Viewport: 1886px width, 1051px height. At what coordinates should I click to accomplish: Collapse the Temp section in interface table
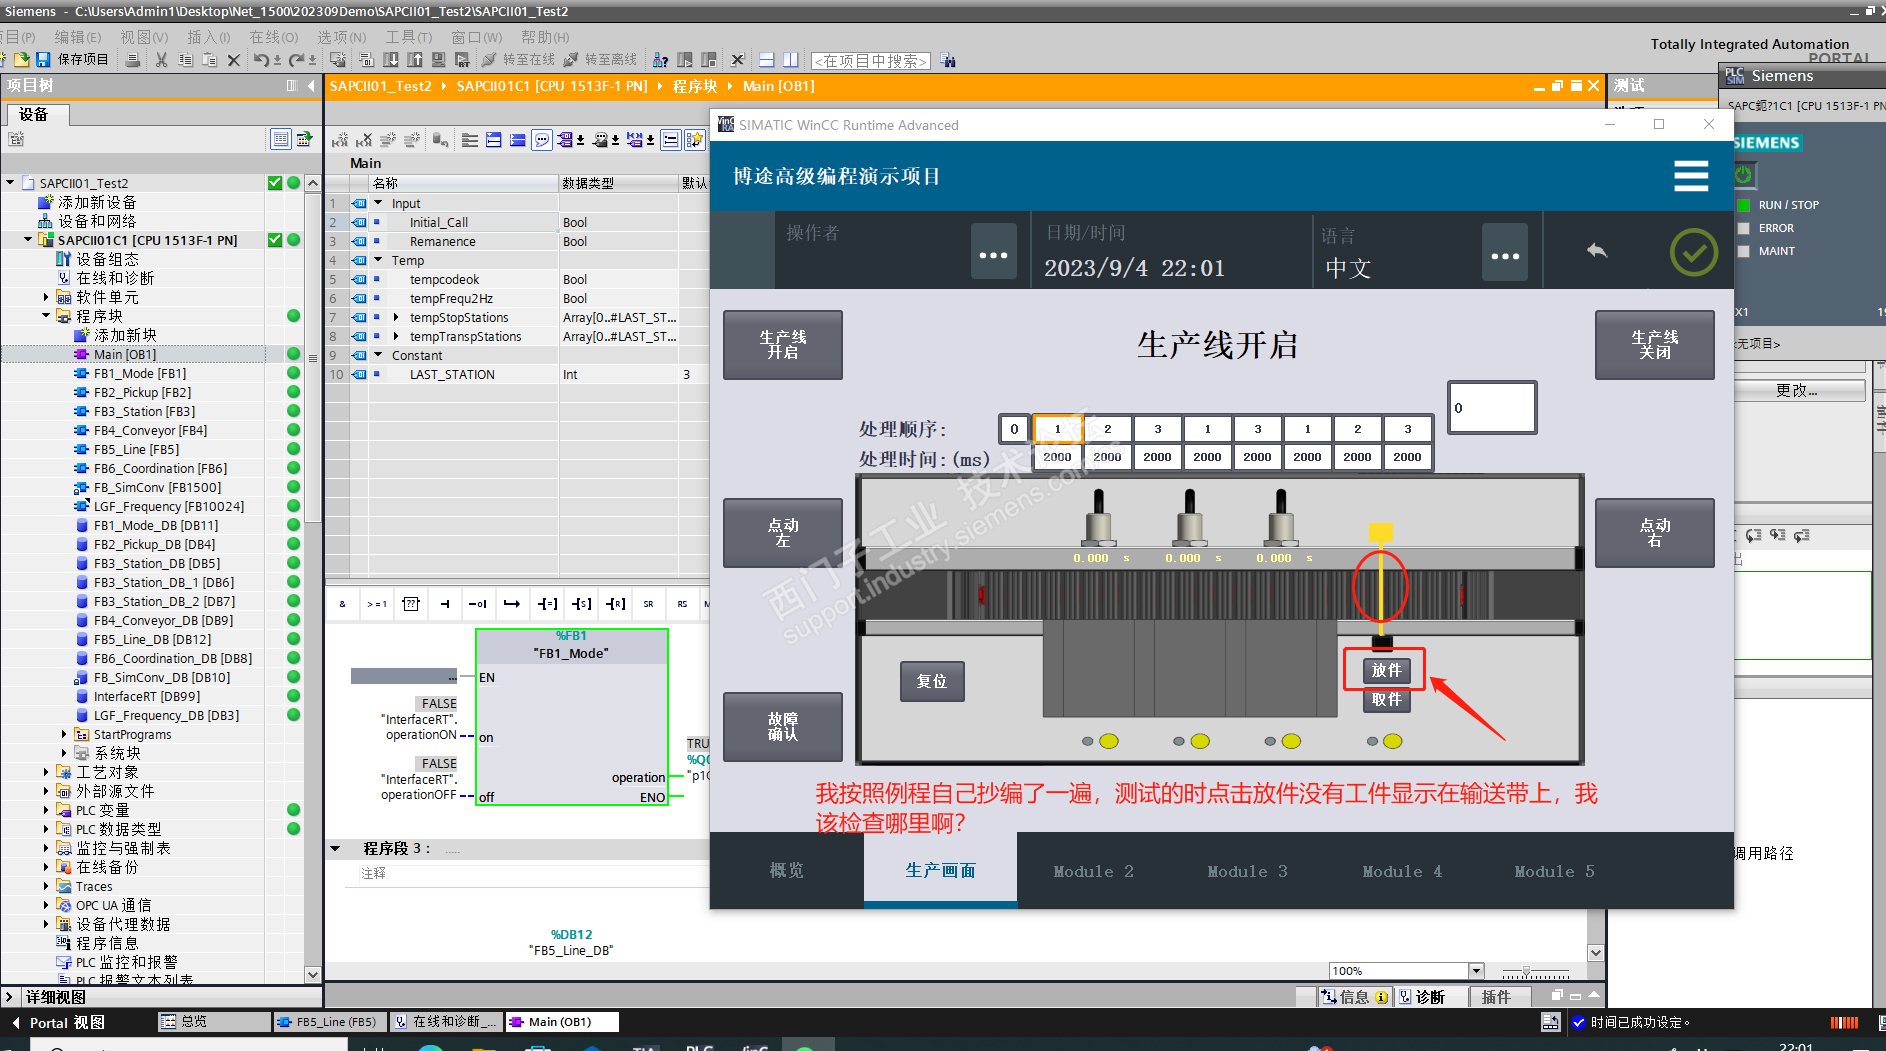tap(378, 260)
